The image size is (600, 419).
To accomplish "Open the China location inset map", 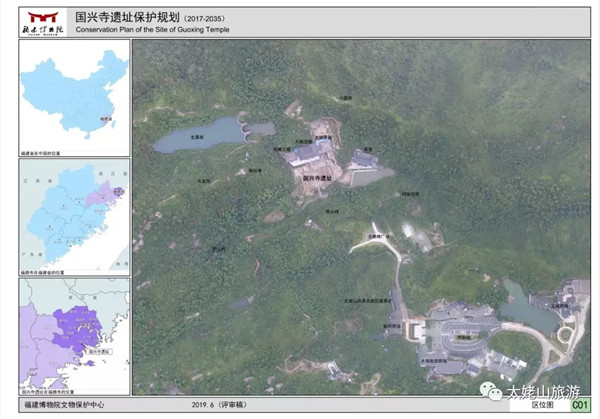I will (74, 98).
